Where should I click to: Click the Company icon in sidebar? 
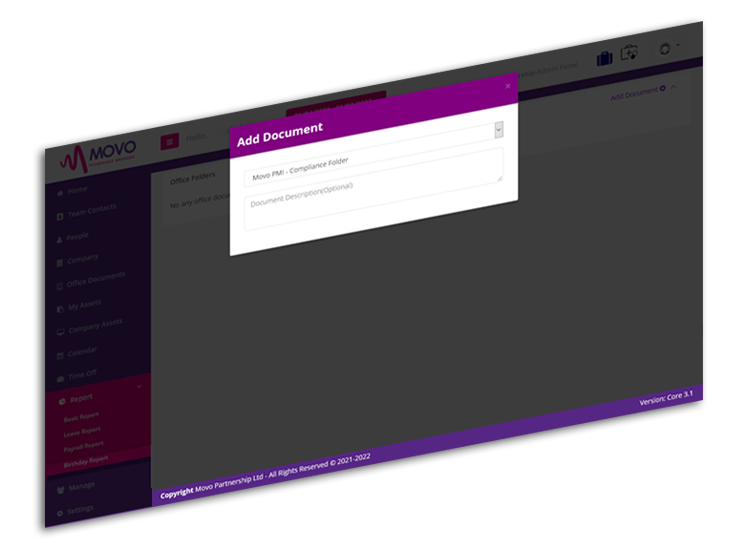coord(59,262)
